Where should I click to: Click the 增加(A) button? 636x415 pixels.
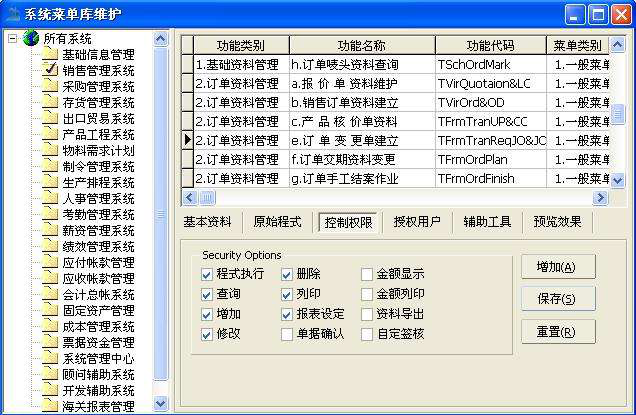point(557,267)
